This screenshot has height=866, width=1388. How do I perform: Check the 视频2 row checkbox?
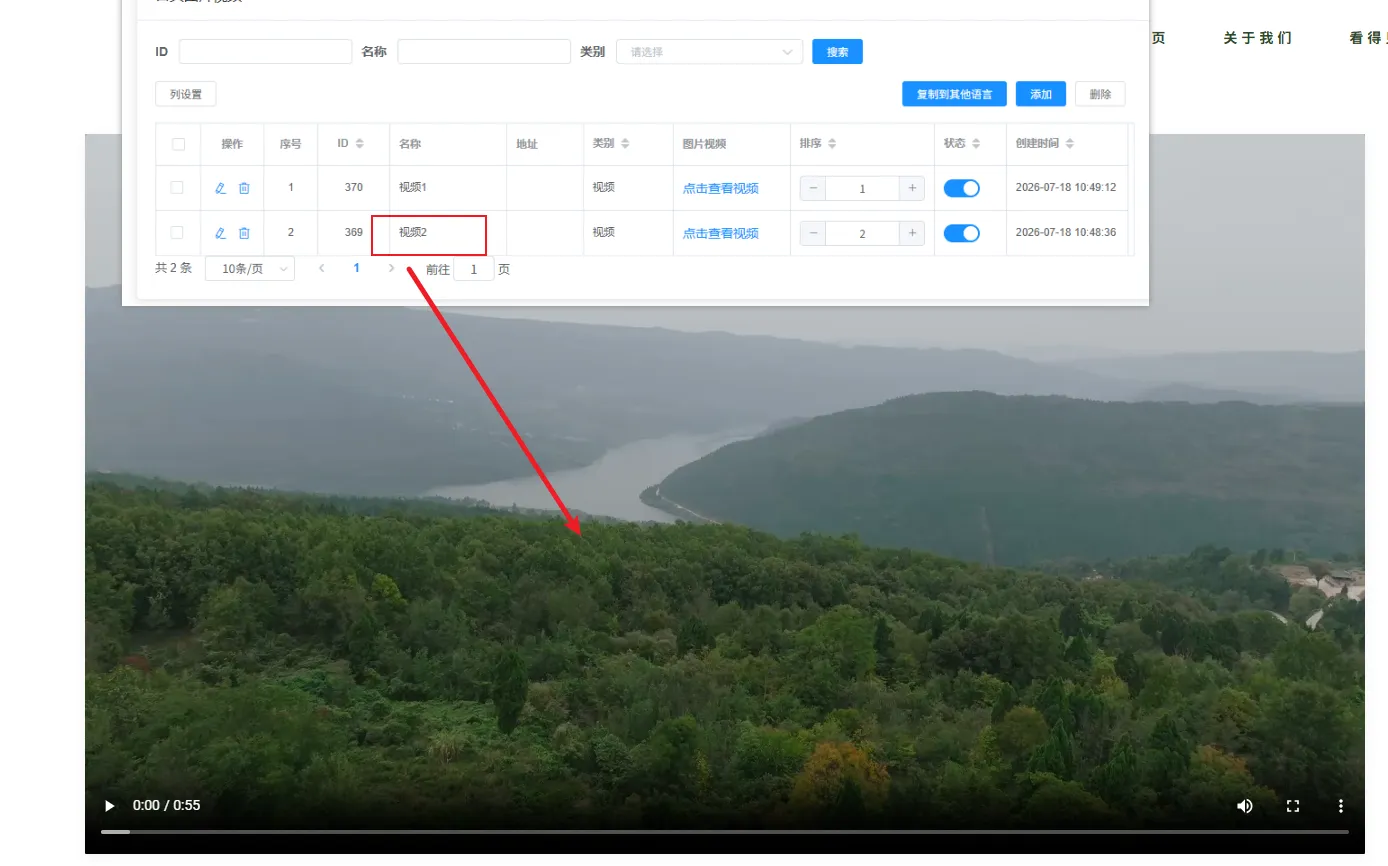click(x=177, y=232)
